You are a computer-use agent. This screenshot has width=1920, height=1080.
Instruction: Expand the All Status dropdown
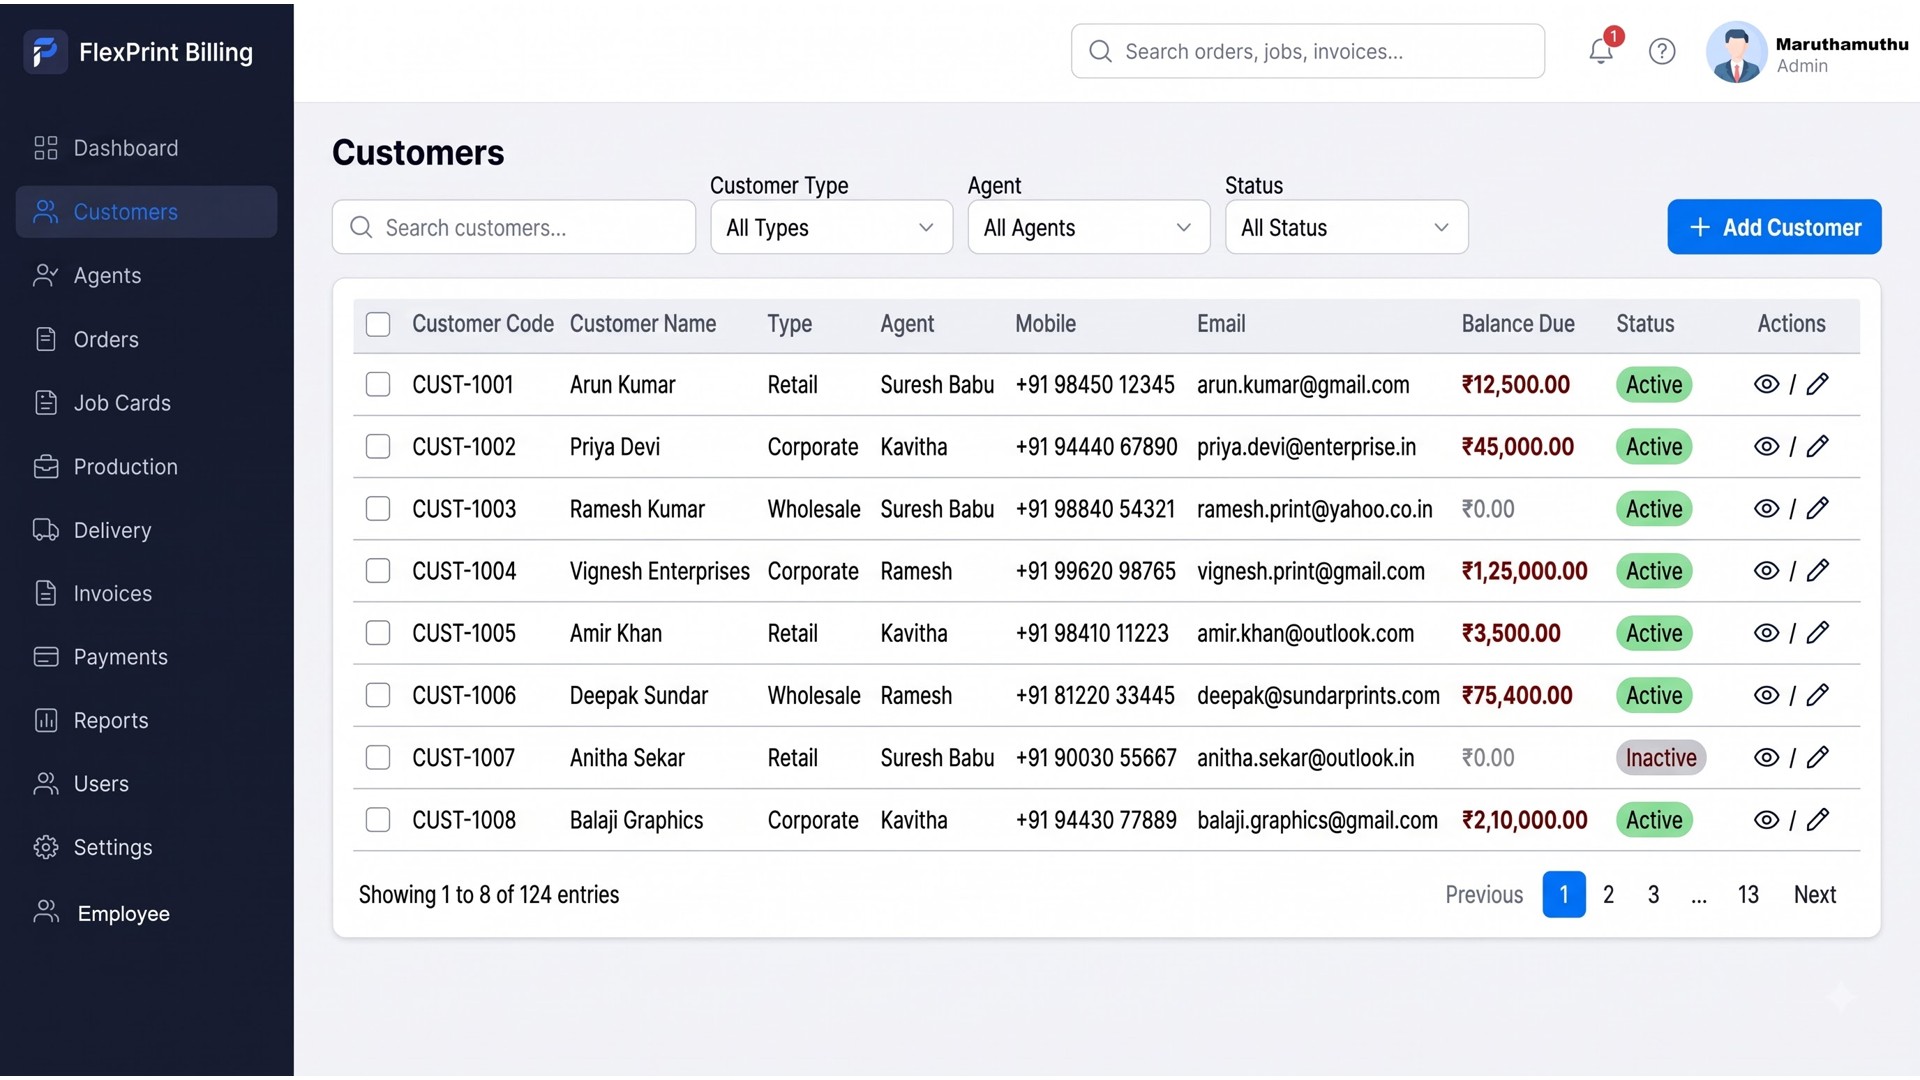coord(1346,227)
